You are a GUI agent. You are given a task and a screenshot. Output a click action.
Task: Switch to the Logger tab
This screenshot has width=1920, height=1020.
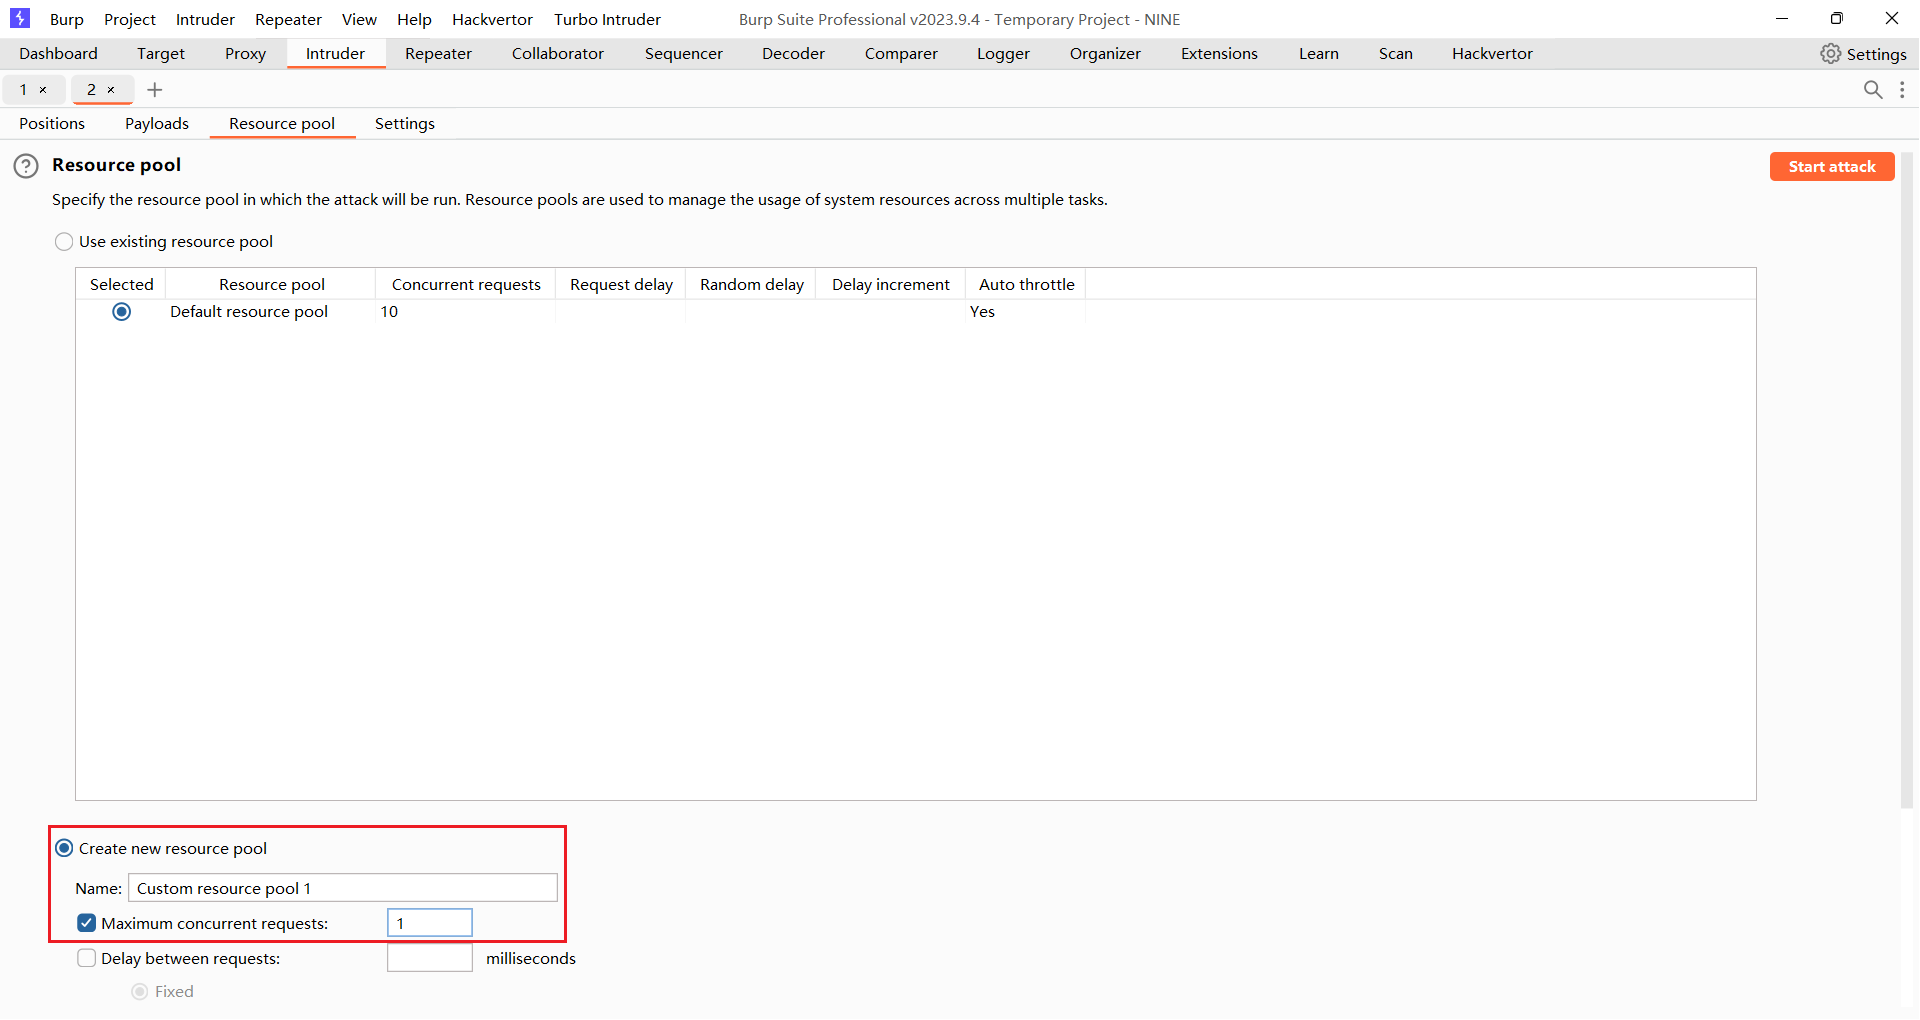pos(1003,54)
